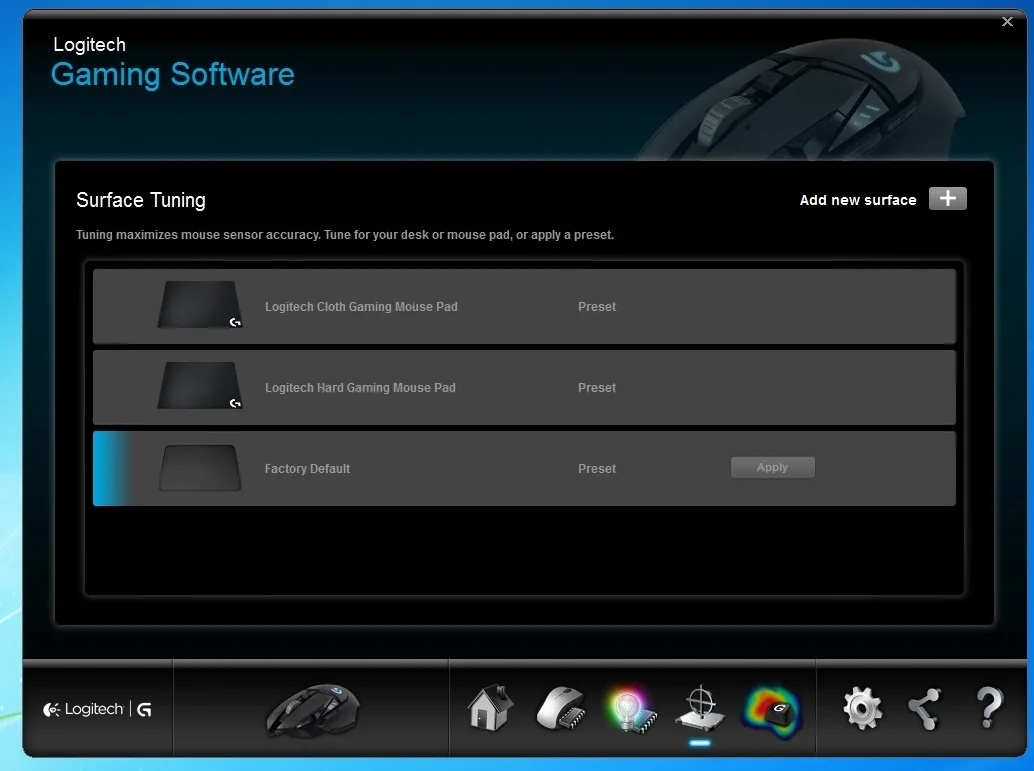Select the Logitech Hard Gaming Mouse Pad row
The image size is (1034, 771).
click(524, 387)
